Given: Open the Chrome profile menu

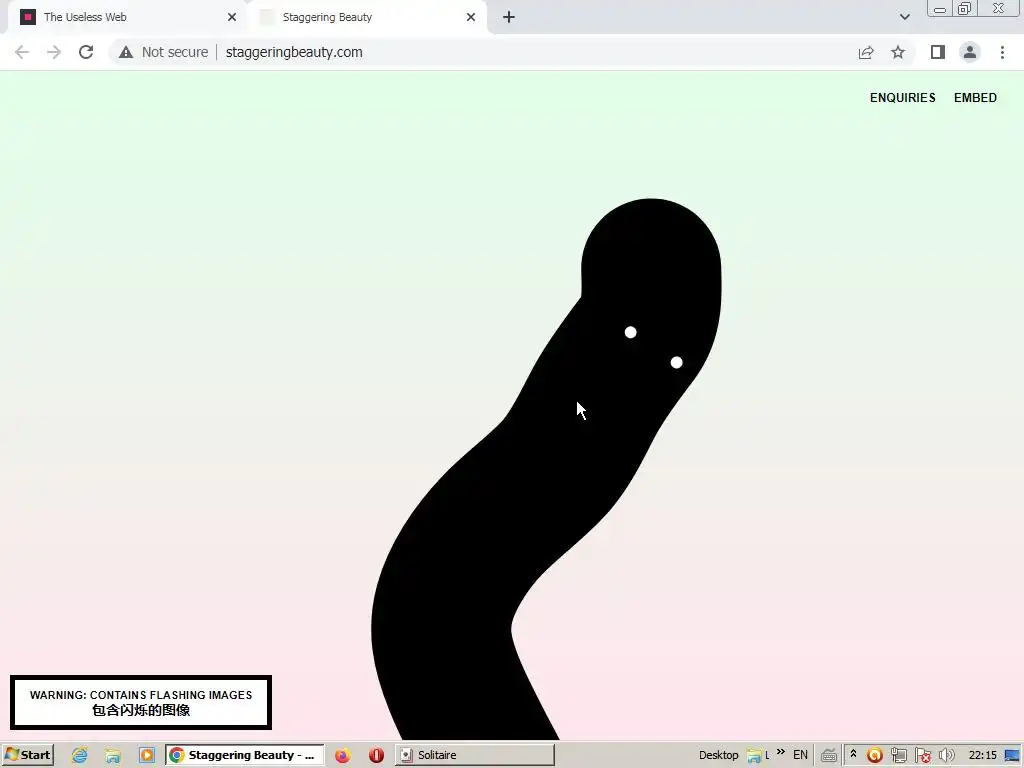Looking at the screenshot, I should pos(970,52).
